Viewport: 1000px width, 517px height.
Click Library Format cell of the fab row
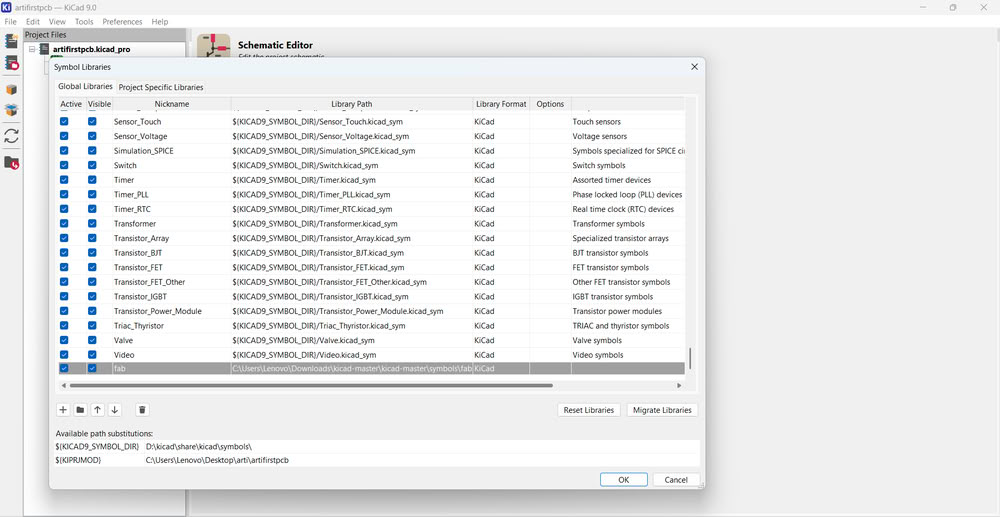501,368
